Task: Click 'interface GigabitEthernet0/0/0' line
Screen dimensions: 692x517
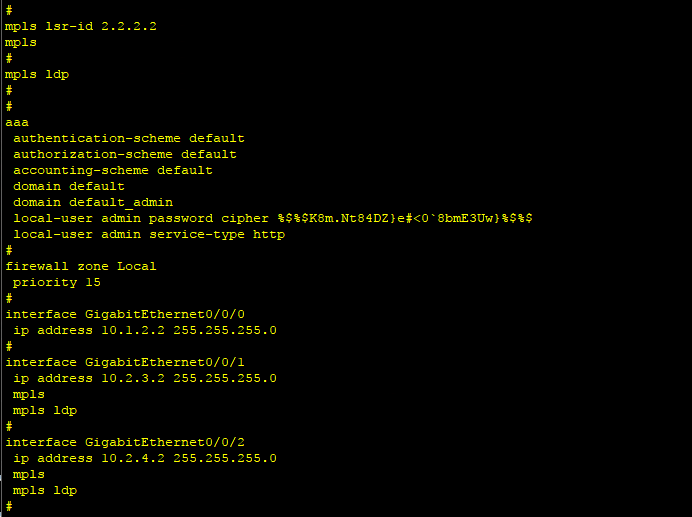Action: click(x=125, y=314)
